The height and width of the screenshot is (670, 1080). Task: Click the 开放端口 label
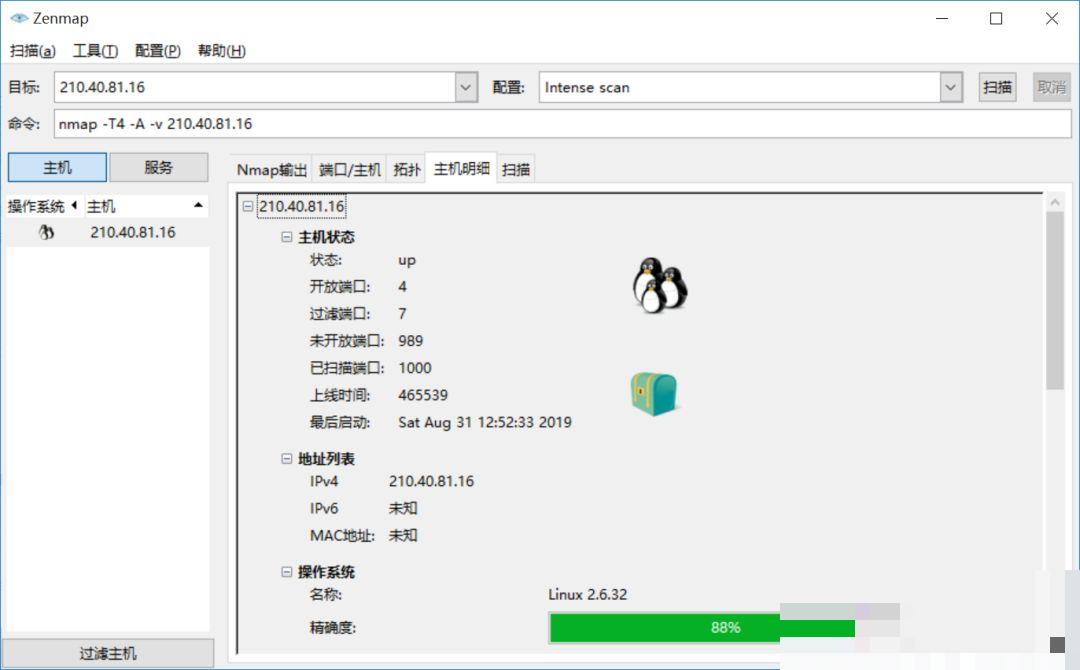[x=340, y=286]
